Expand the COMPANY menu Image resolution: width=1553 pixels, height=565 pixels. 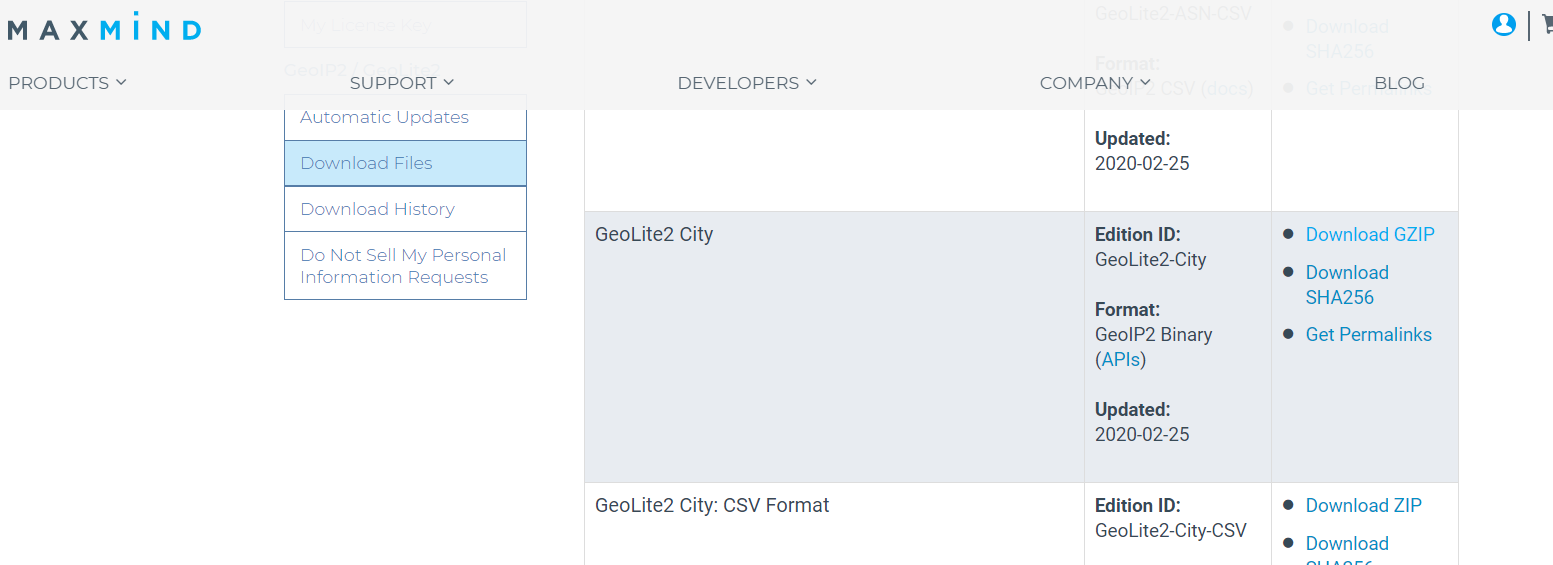1095,83
